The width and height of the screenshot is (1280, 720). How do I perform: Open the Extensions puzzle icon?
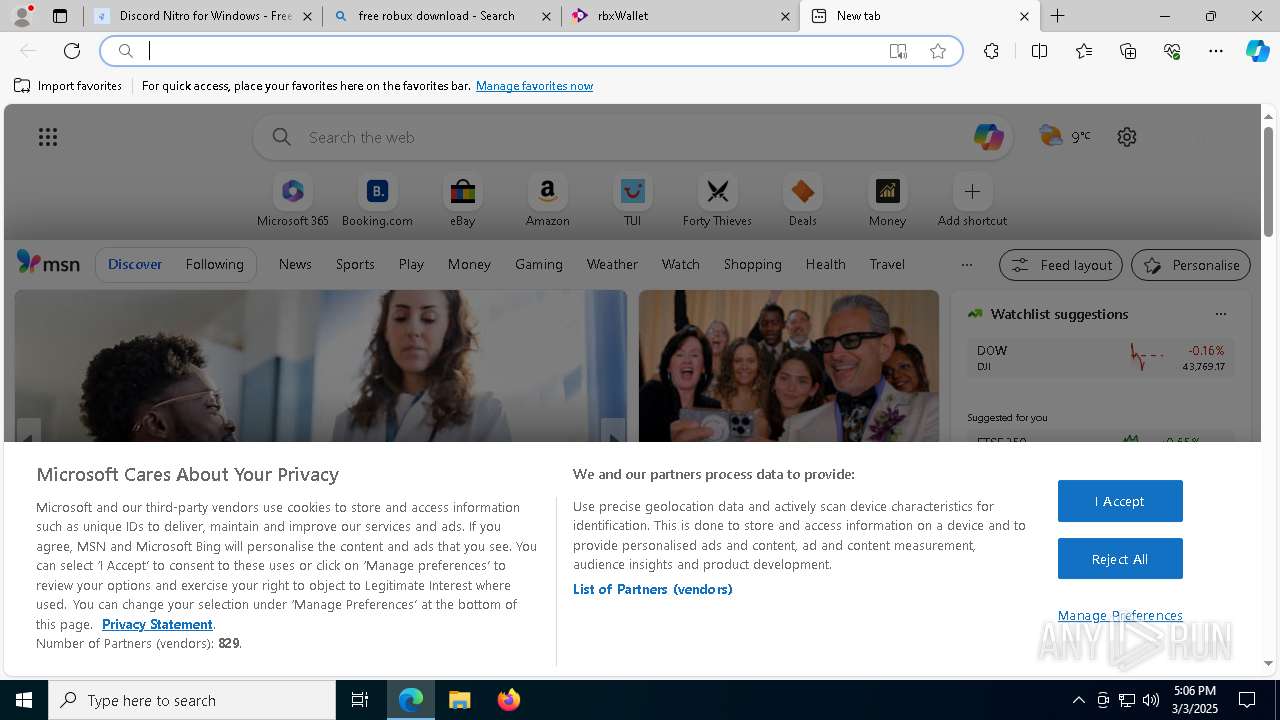pyautogui.click(x=991, y=51)
